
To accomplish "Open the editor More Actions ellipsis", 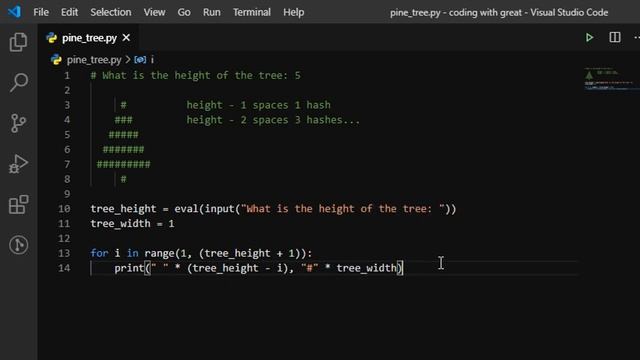I will (637, 38).
